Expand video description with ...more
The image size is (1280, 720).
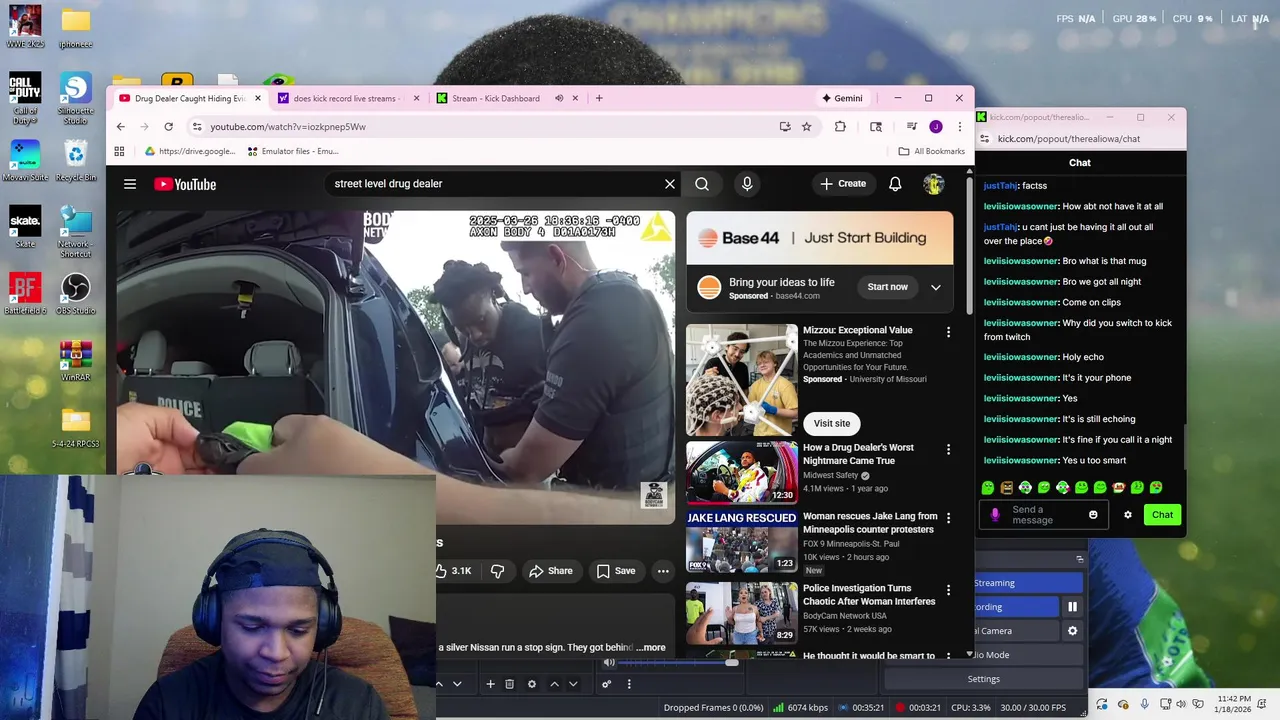[650, 647]
